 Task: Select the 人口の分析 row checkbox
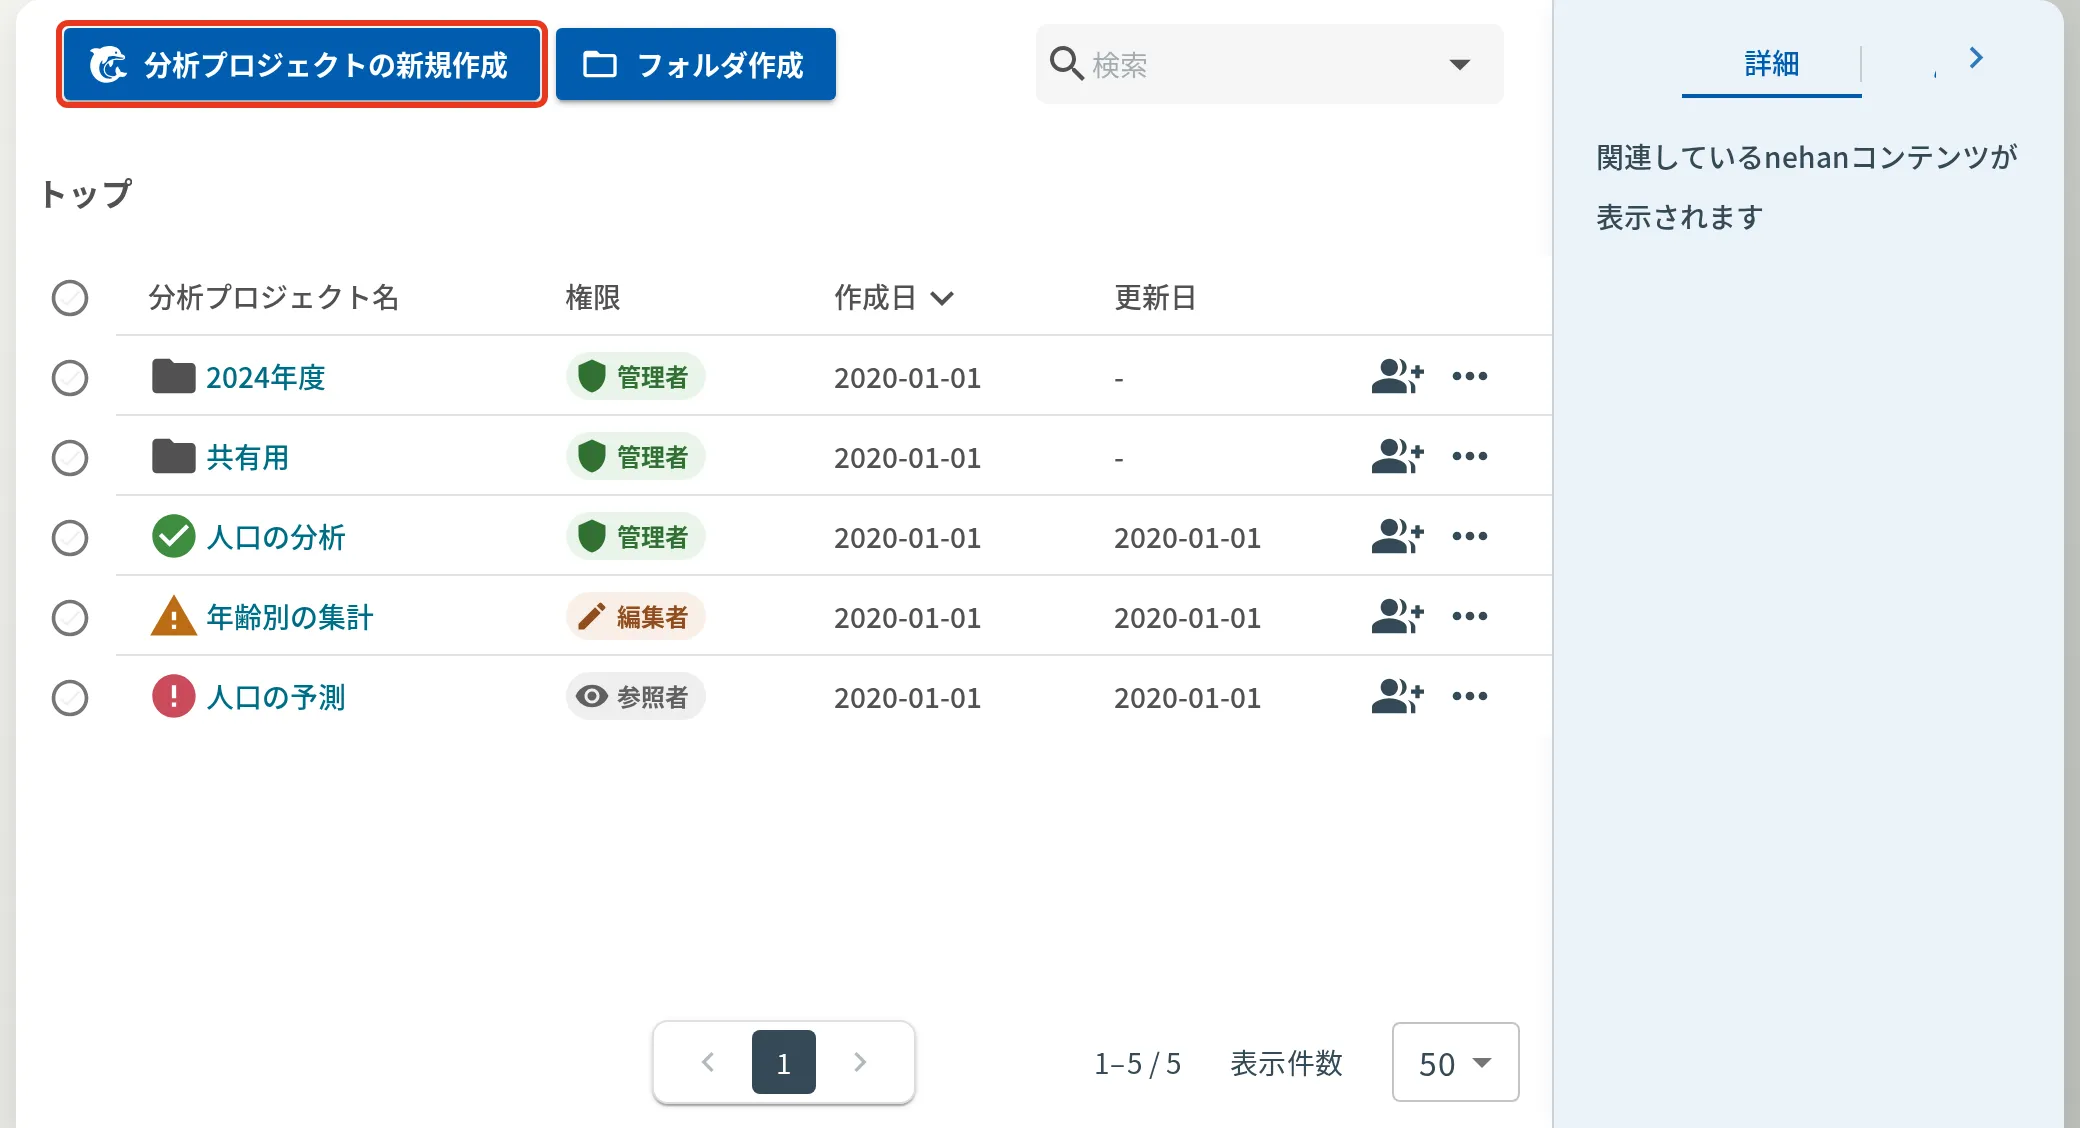point(70,538)
